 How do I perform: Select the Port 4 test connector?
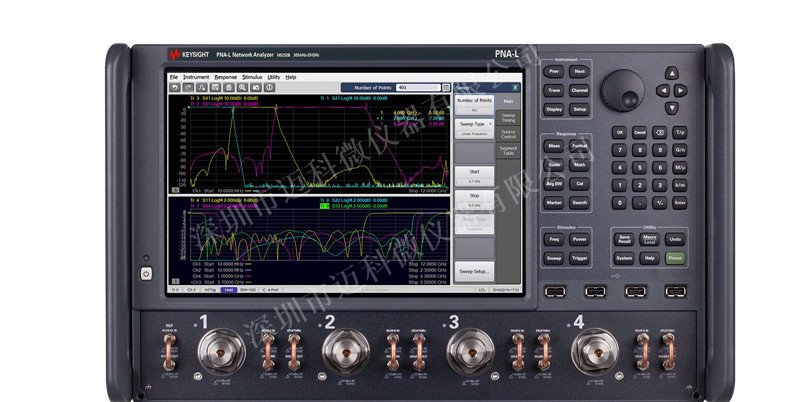(595, 352)
